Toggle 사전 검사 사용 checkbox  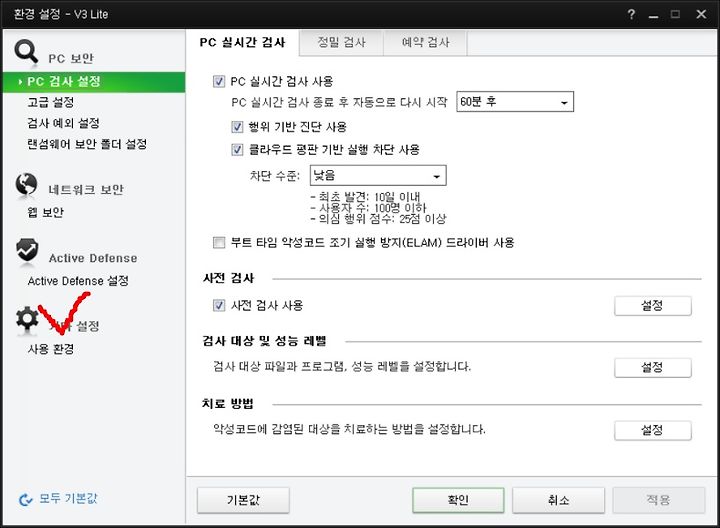219,305
